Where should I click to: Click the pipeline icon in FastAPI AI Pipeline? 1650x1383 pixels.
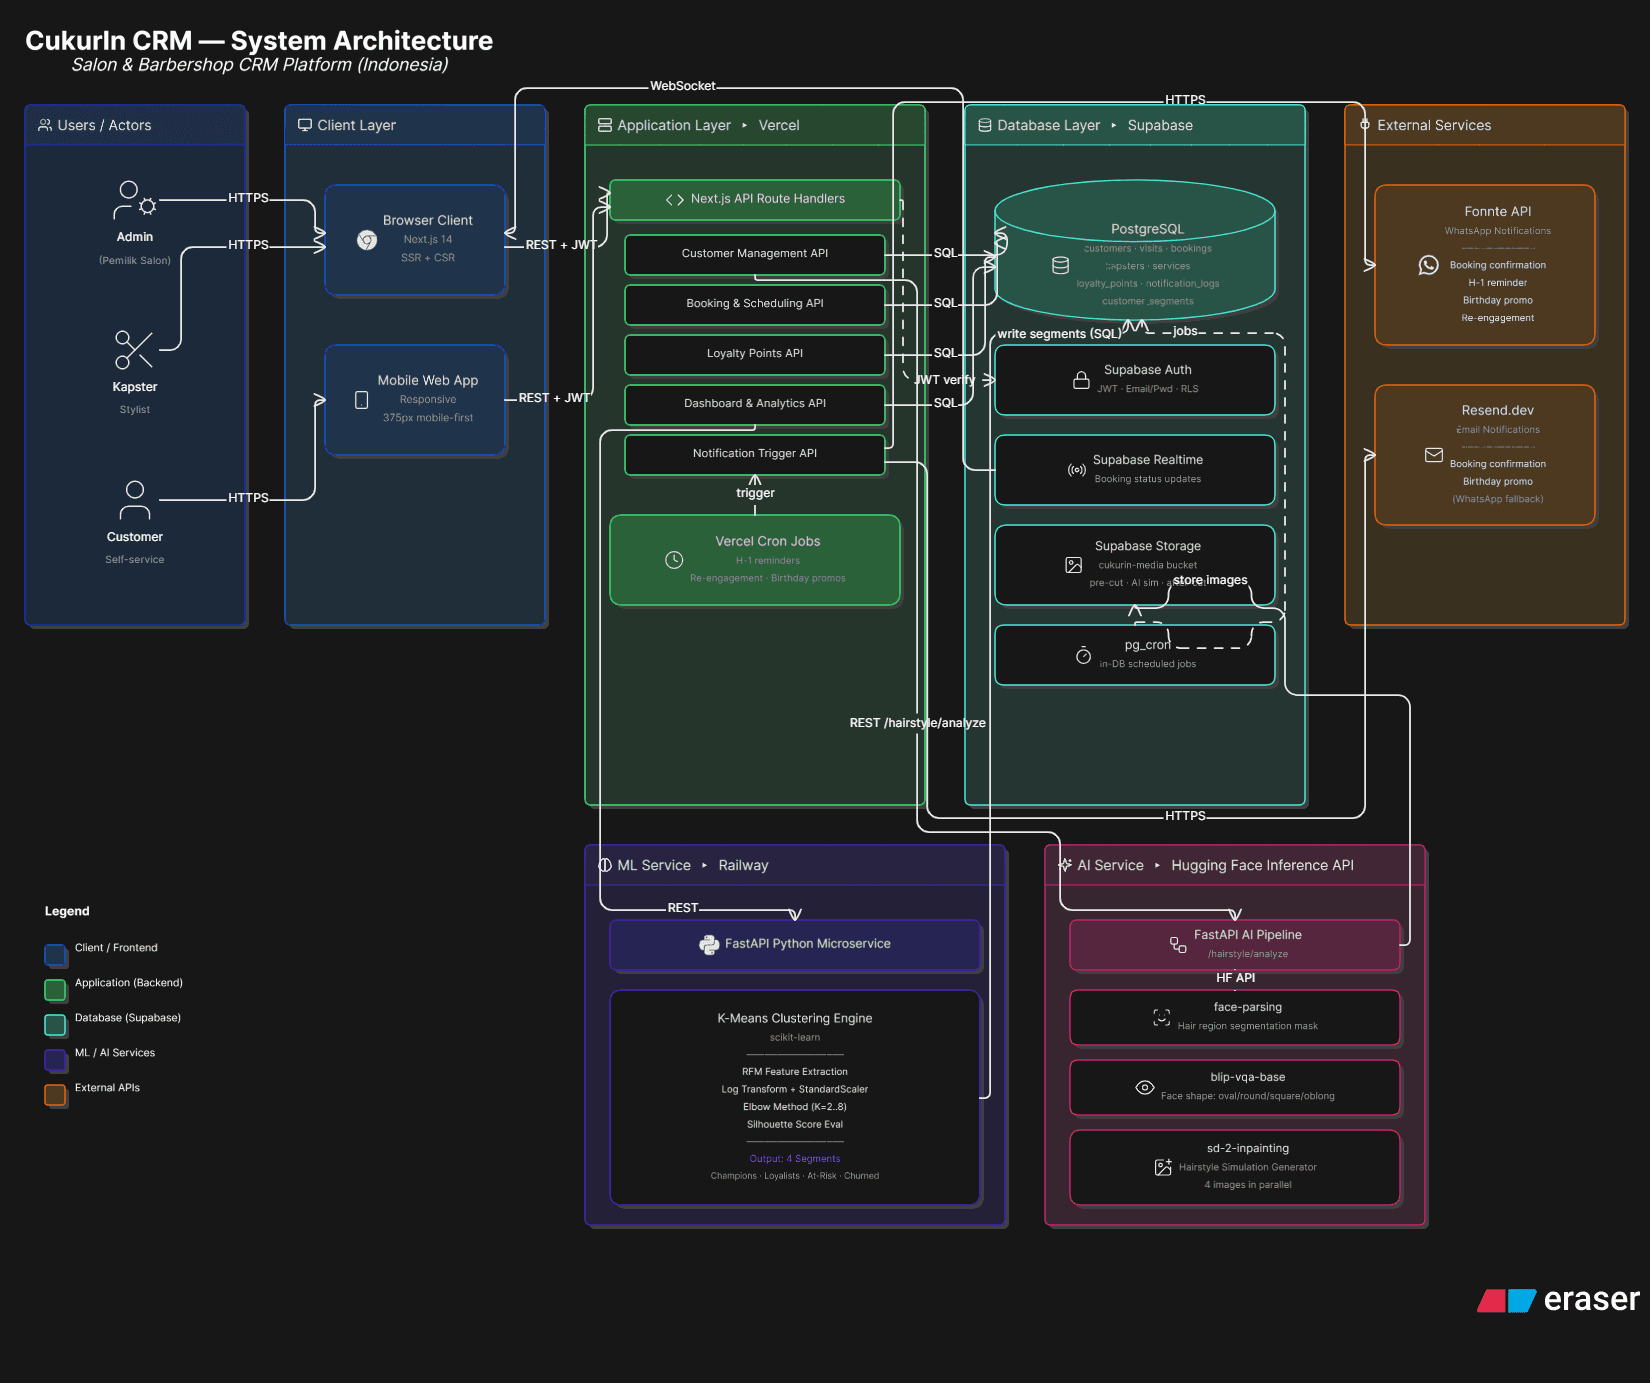[x=1179, y=944]
